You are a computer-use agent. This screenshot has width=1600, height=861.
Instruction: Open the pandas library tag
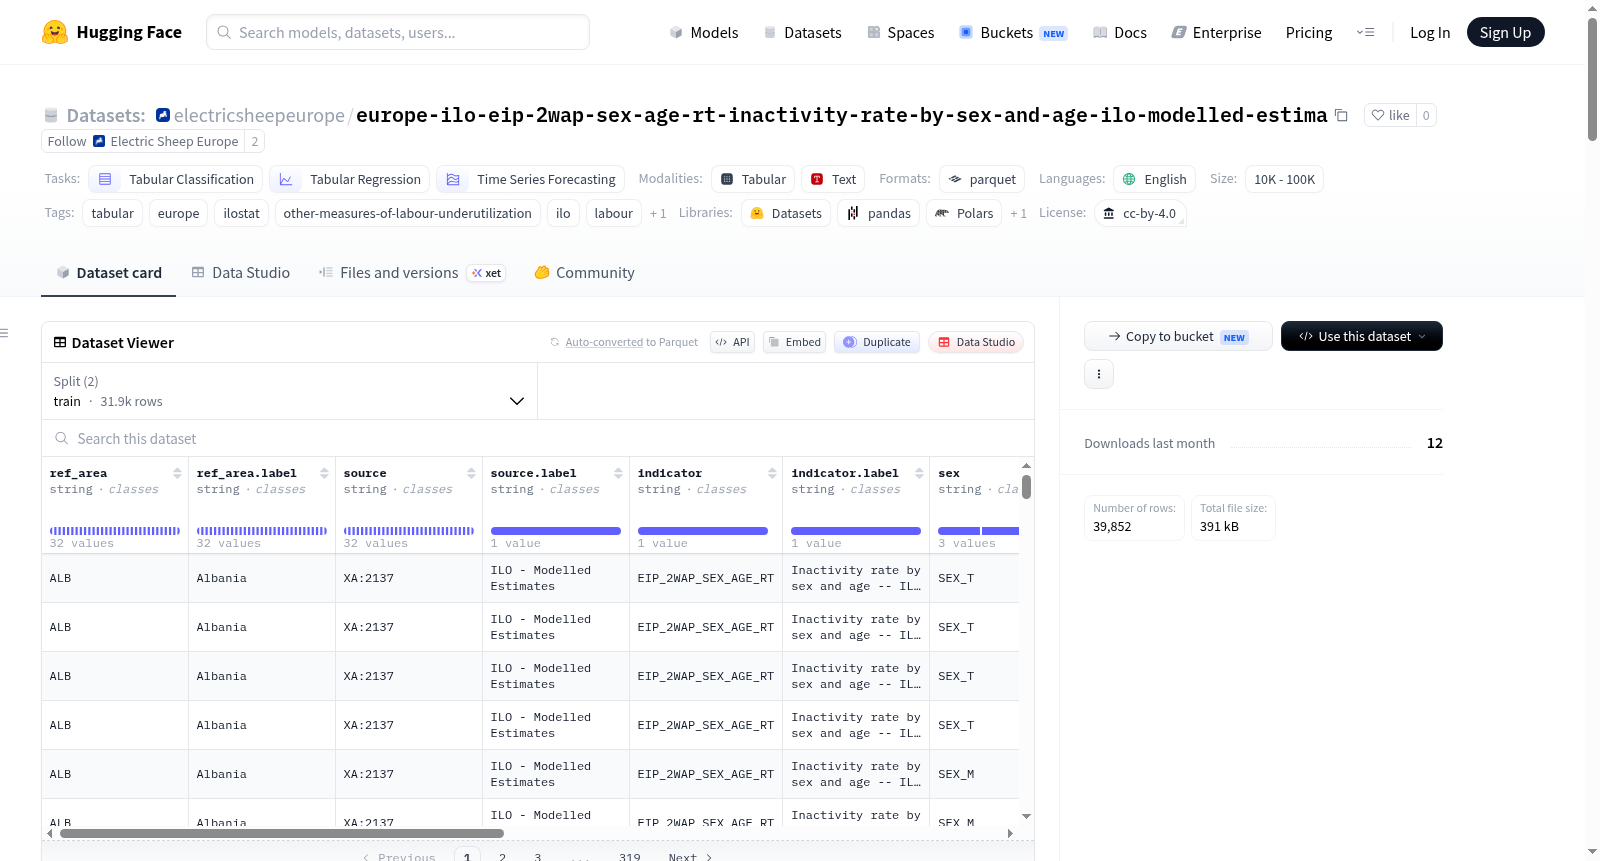point(879,213)
